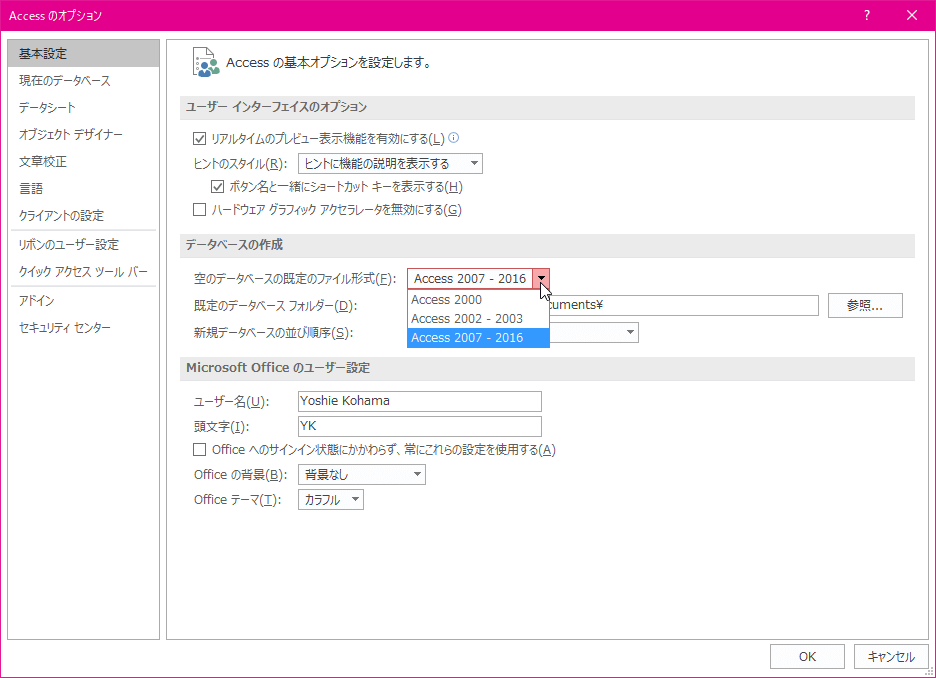
Task: Choose Access 2000 from the list
Action: 478,300
